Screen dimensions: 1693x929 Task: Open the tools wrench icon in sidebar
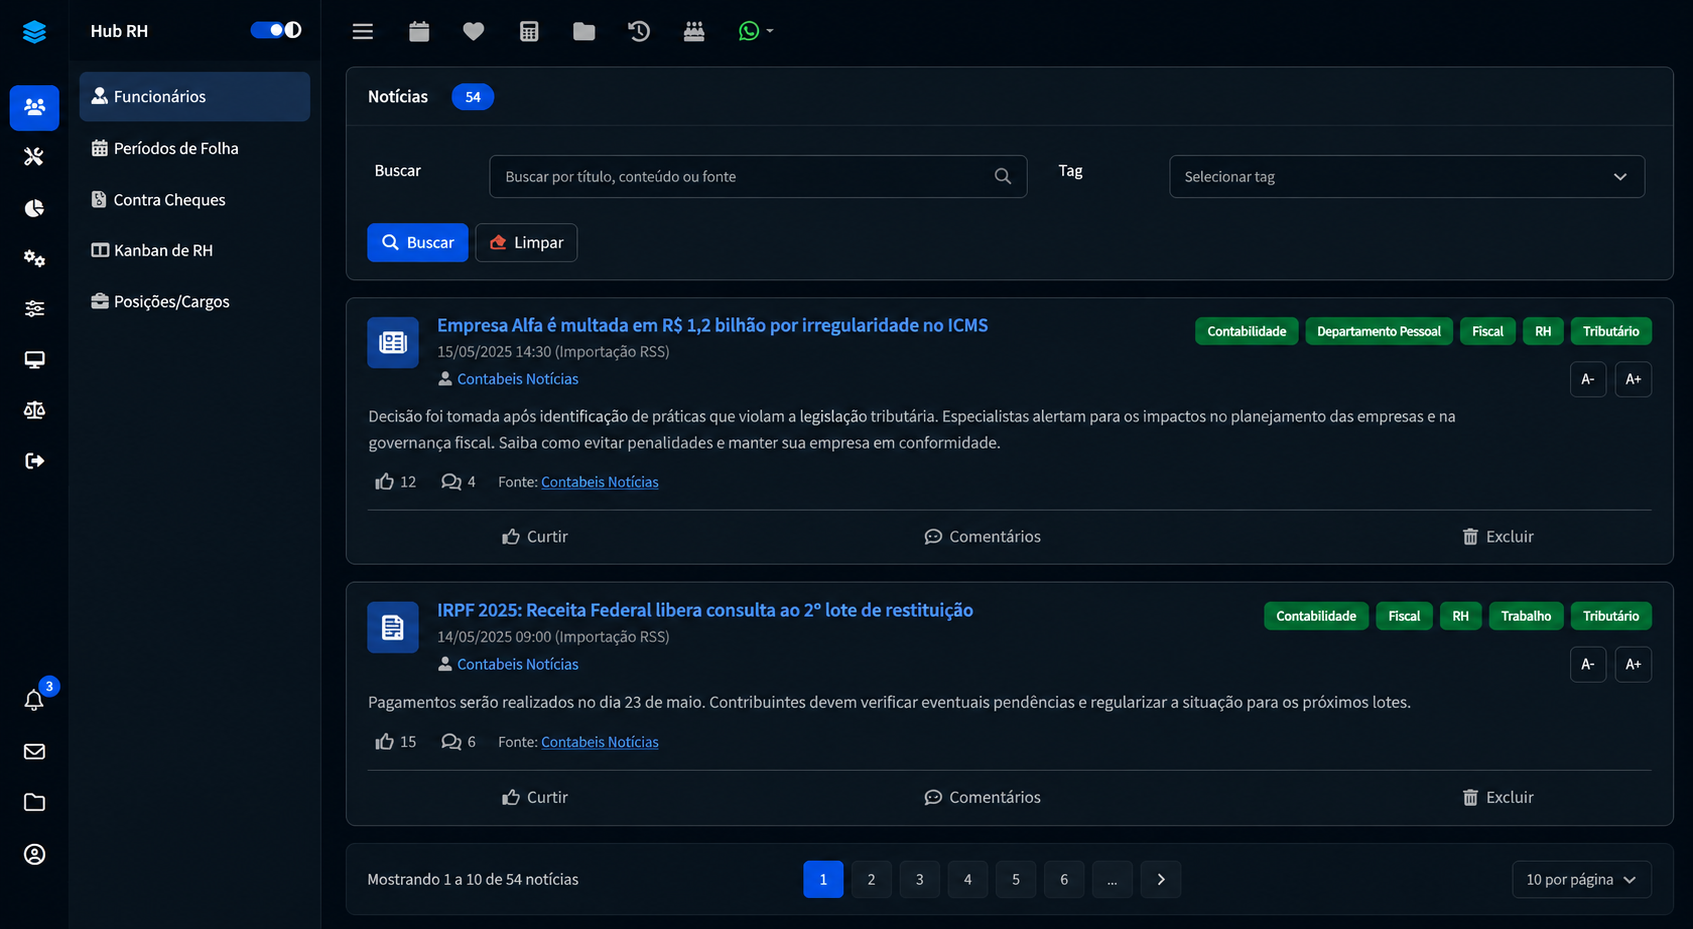34,157
